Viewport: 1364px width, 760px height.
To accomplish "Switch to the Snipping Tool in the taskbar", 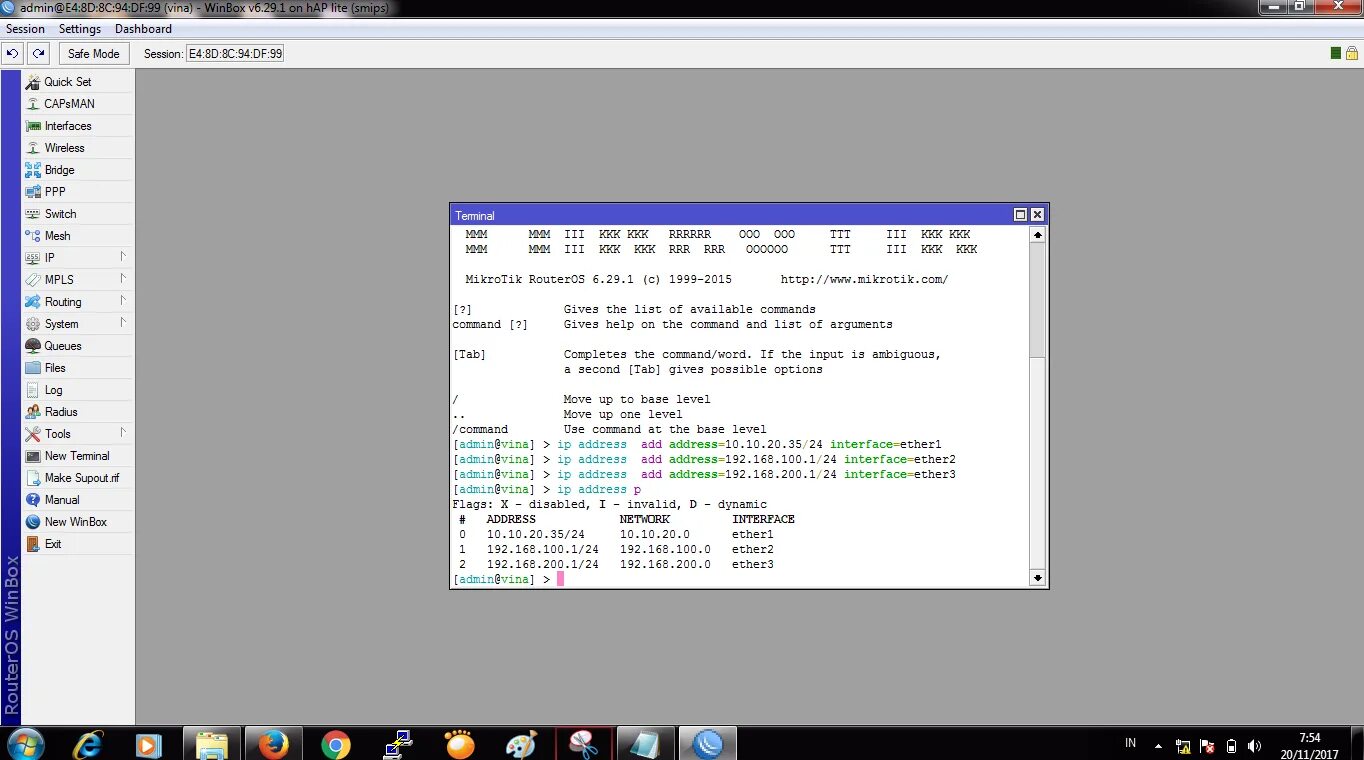I will tap(583, 744).
